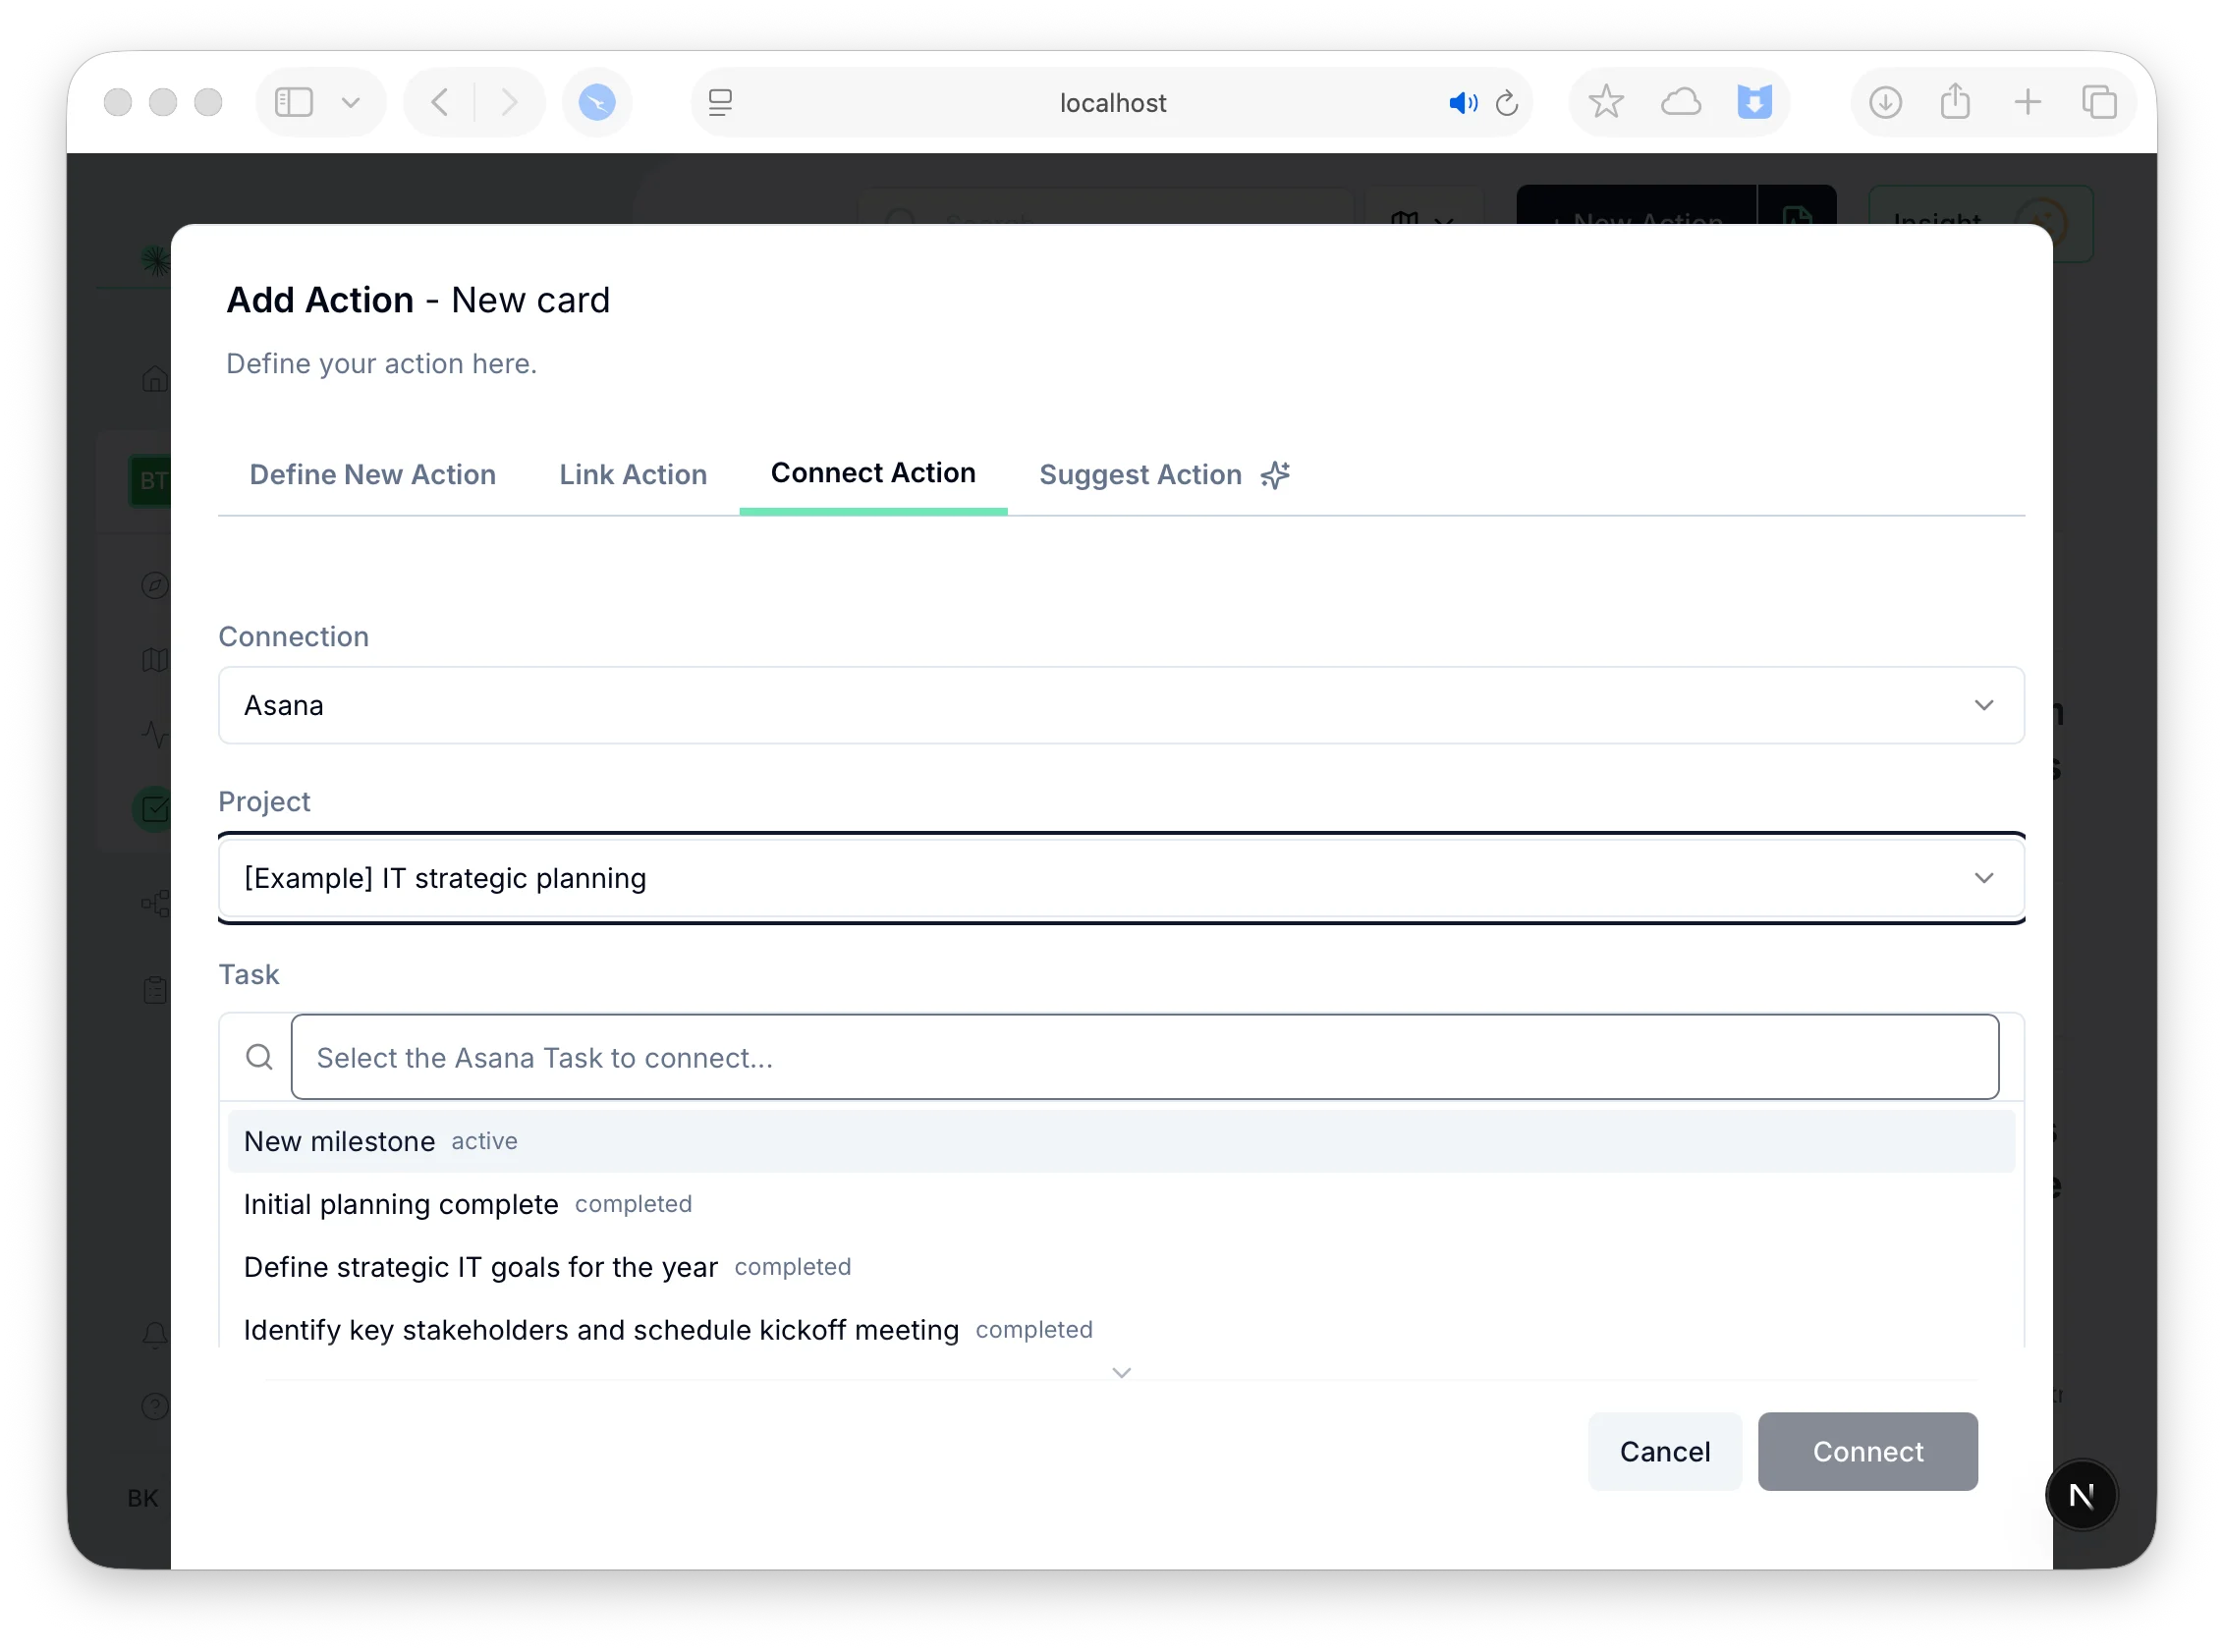Open the Next.js dev tools badge
The height and width of the screenshot is (1652, 2224).
pyautogui.click(x=2081, y=1494)
